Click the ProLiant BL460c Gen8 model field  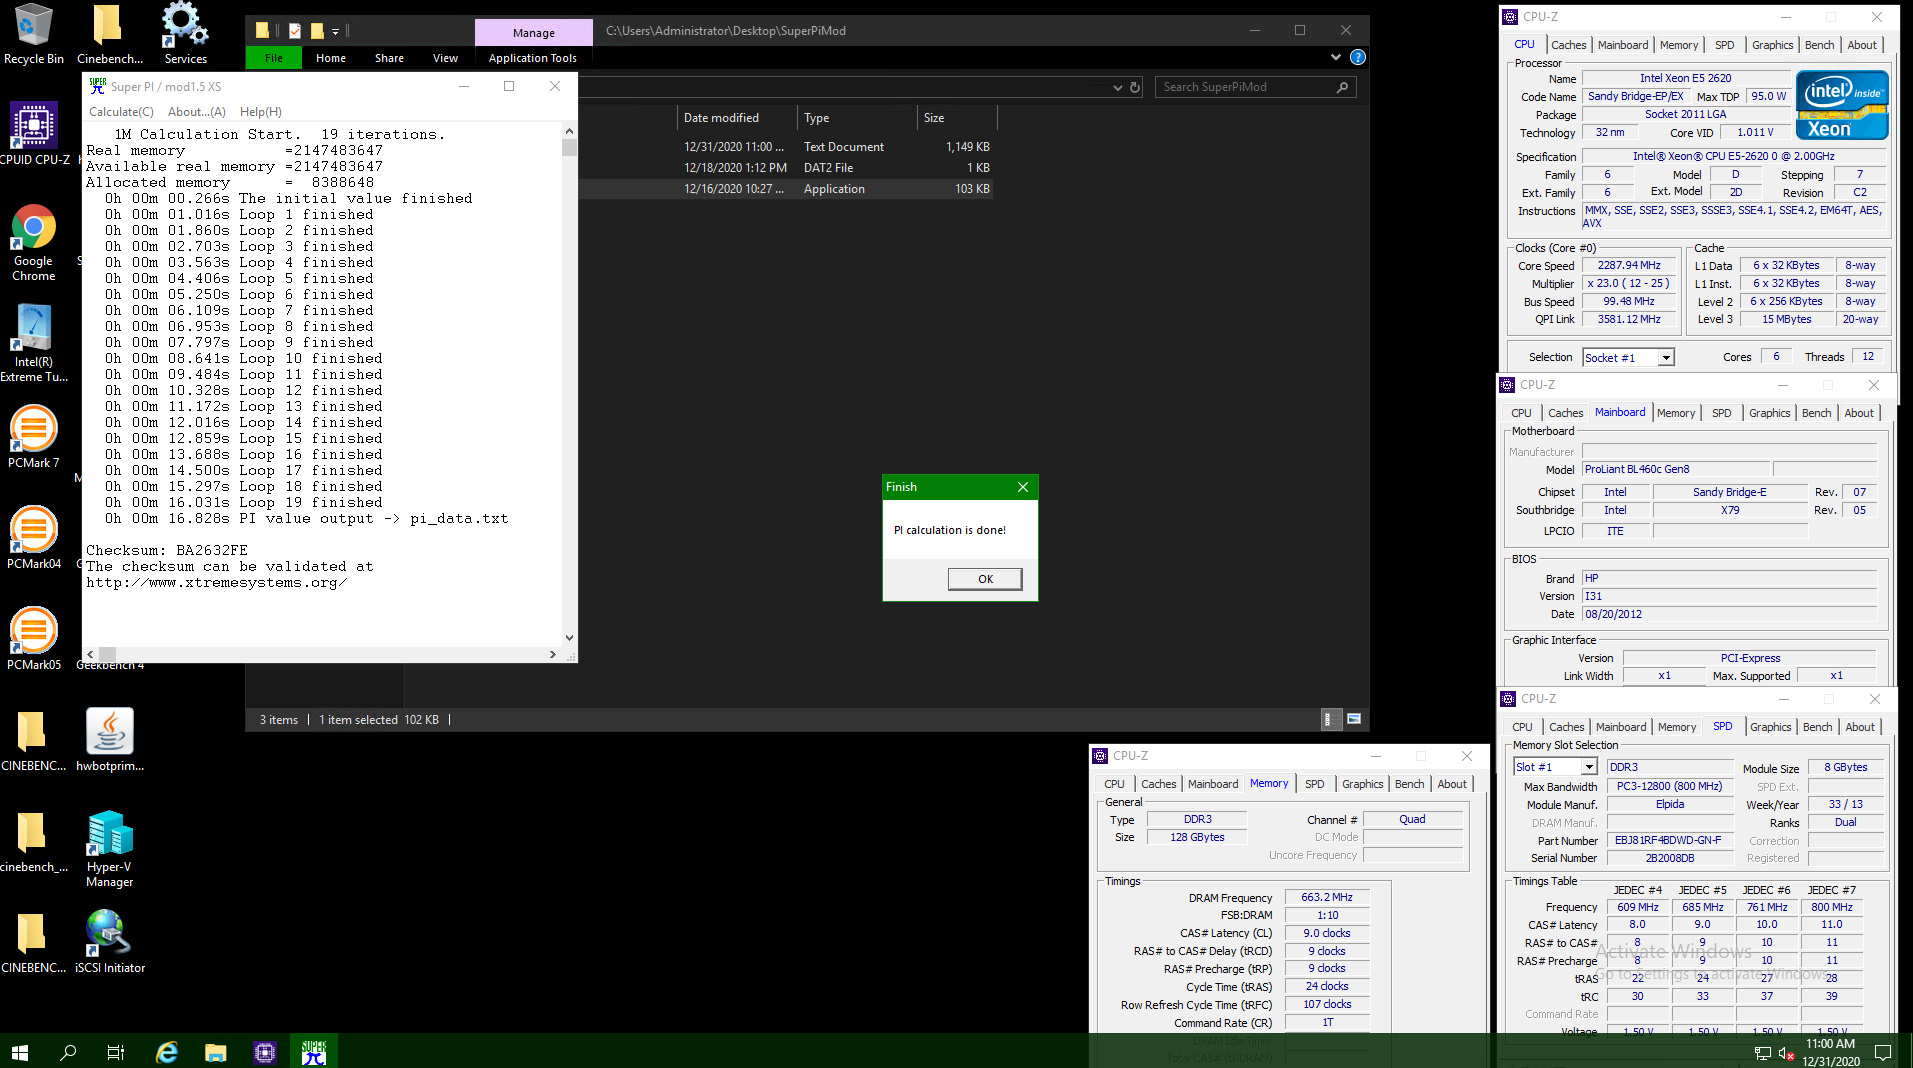pyautogui.click(x=1676, y=469)
